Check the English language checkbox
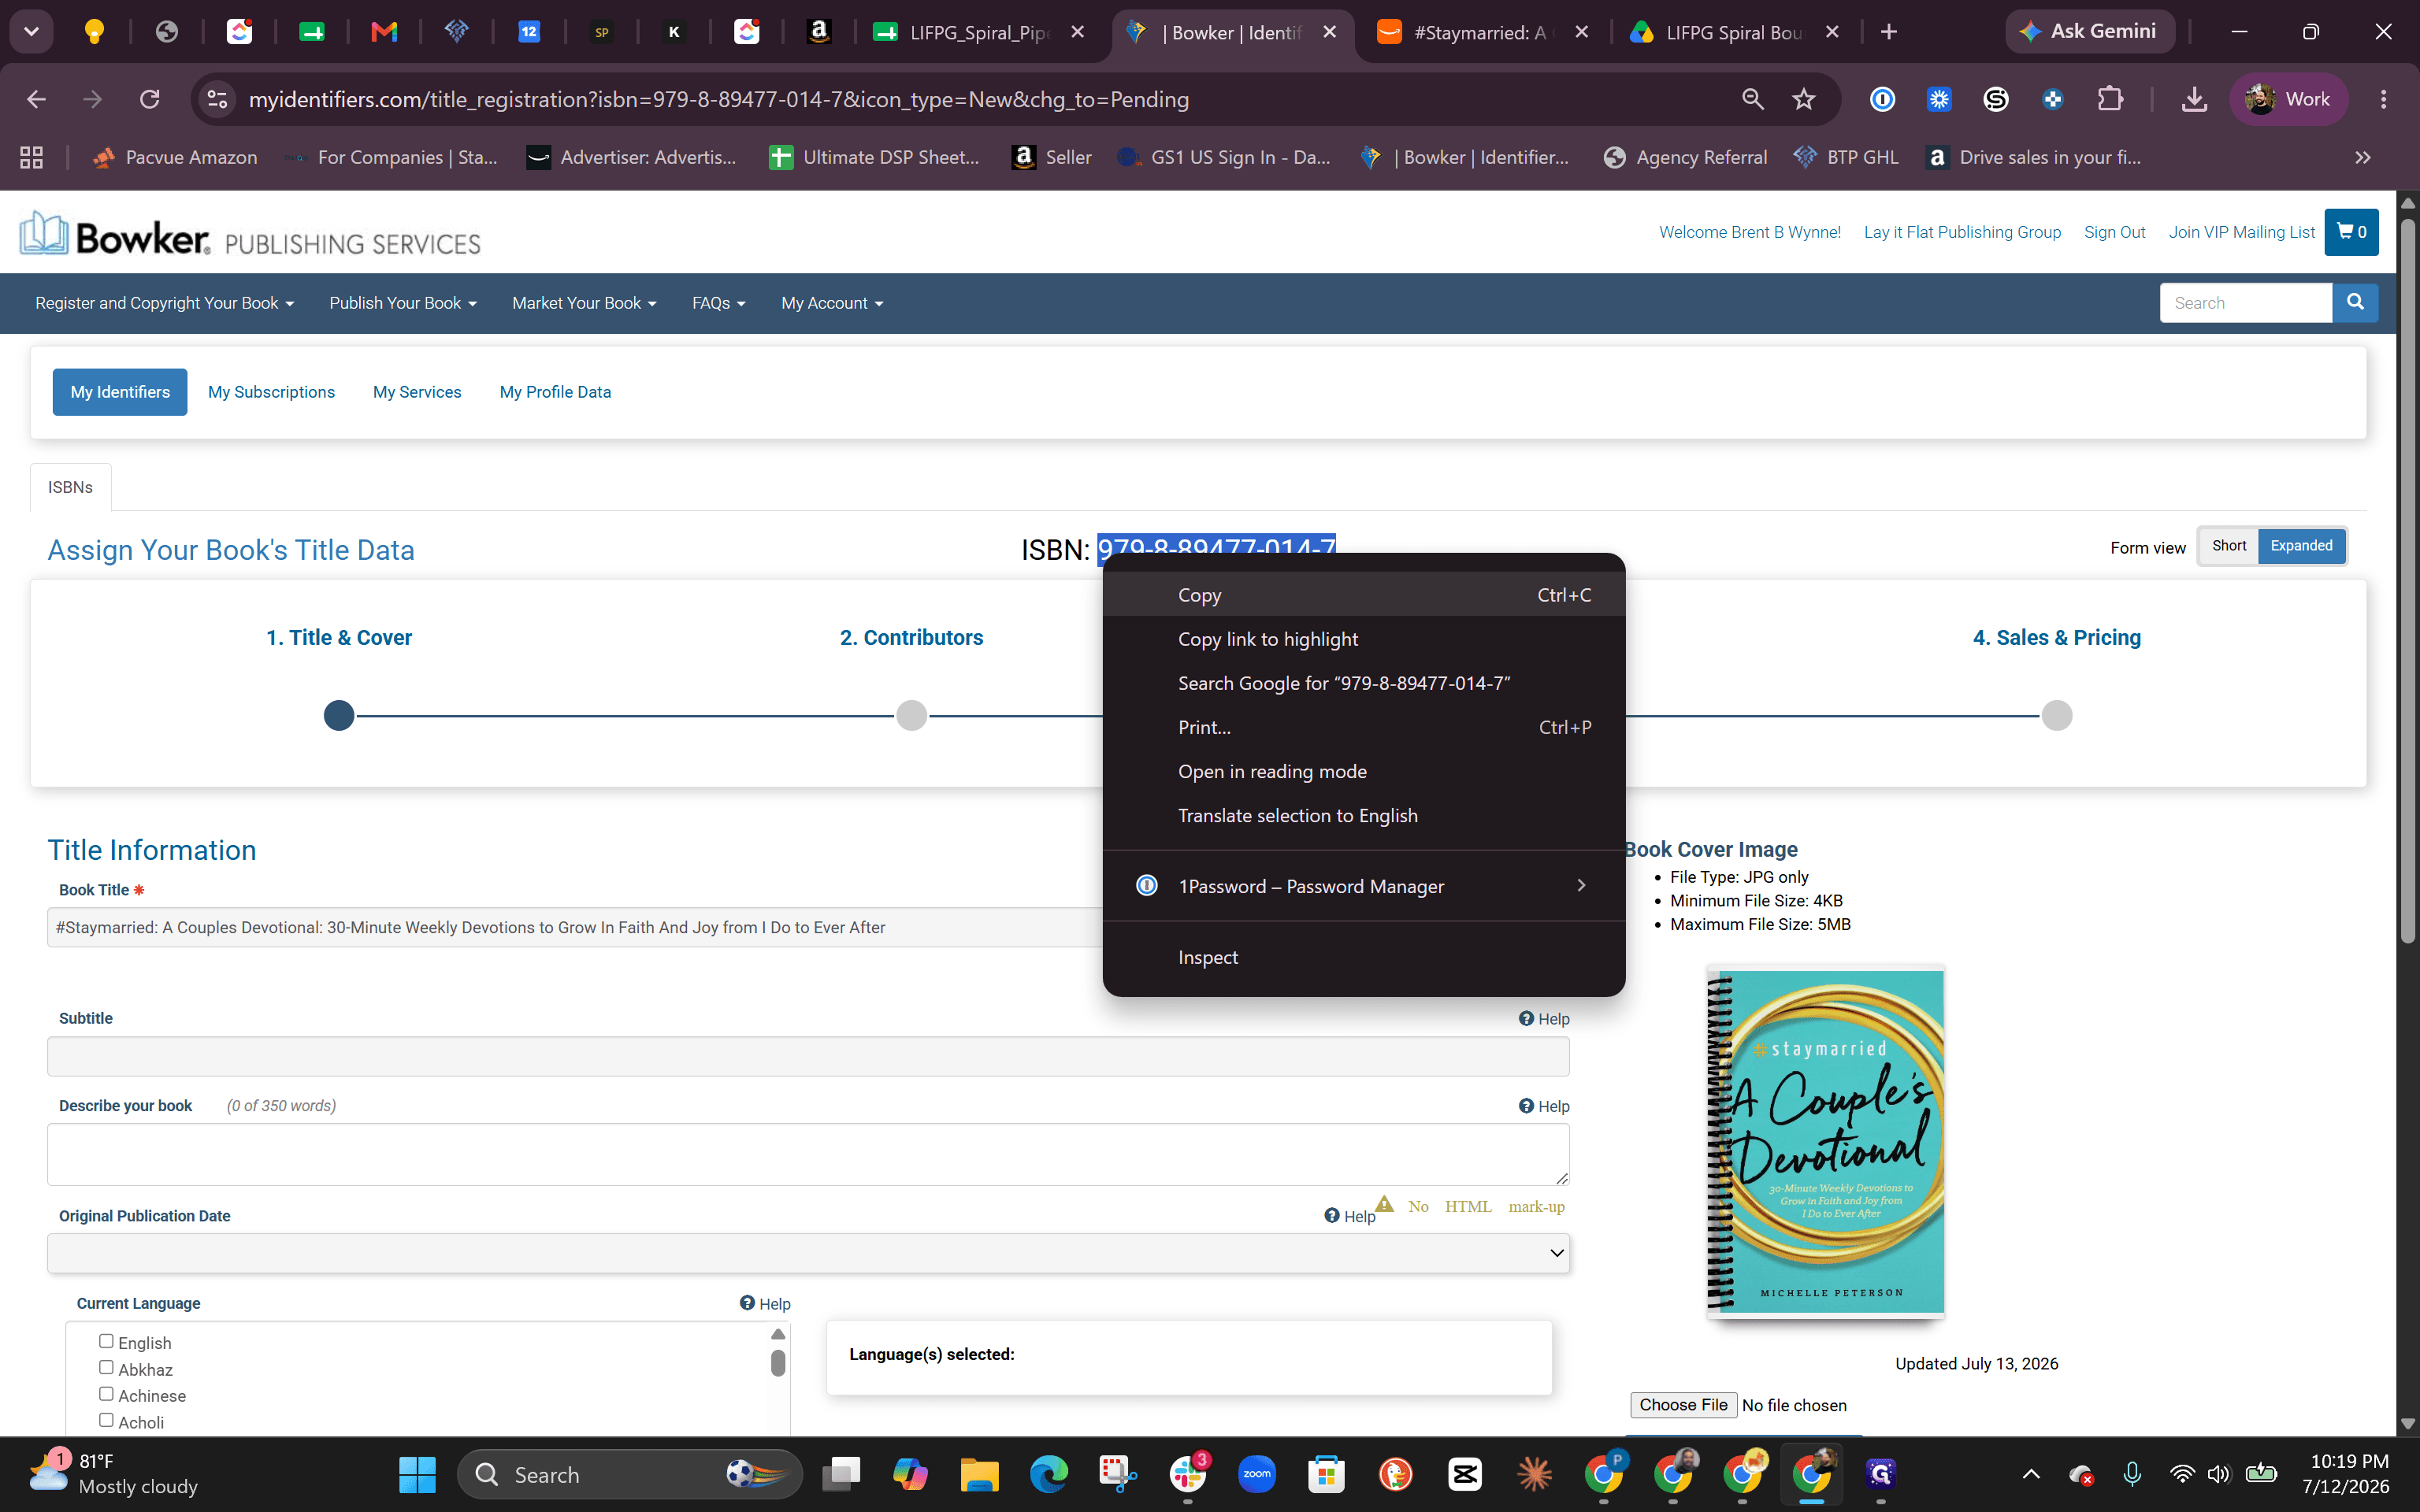The width and height of the screenshot is (2420, 1512). point(106,1341)
